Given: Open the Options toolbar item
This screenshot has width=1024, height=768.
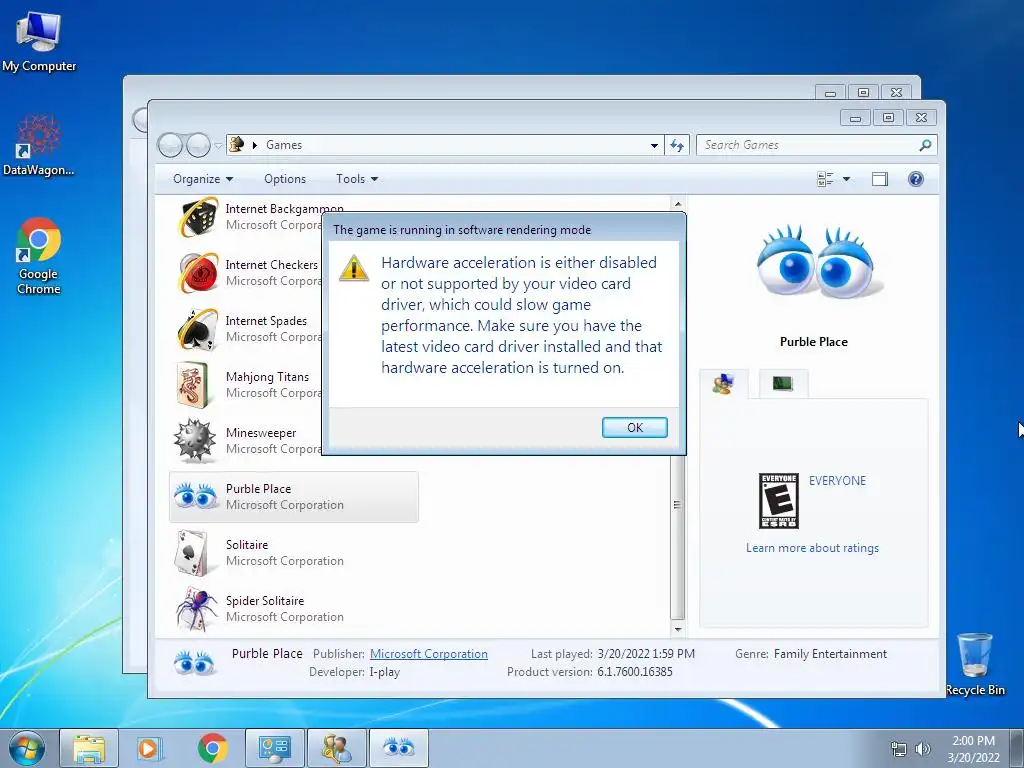Looking at the screenshot, I should [x=285, y=179].
